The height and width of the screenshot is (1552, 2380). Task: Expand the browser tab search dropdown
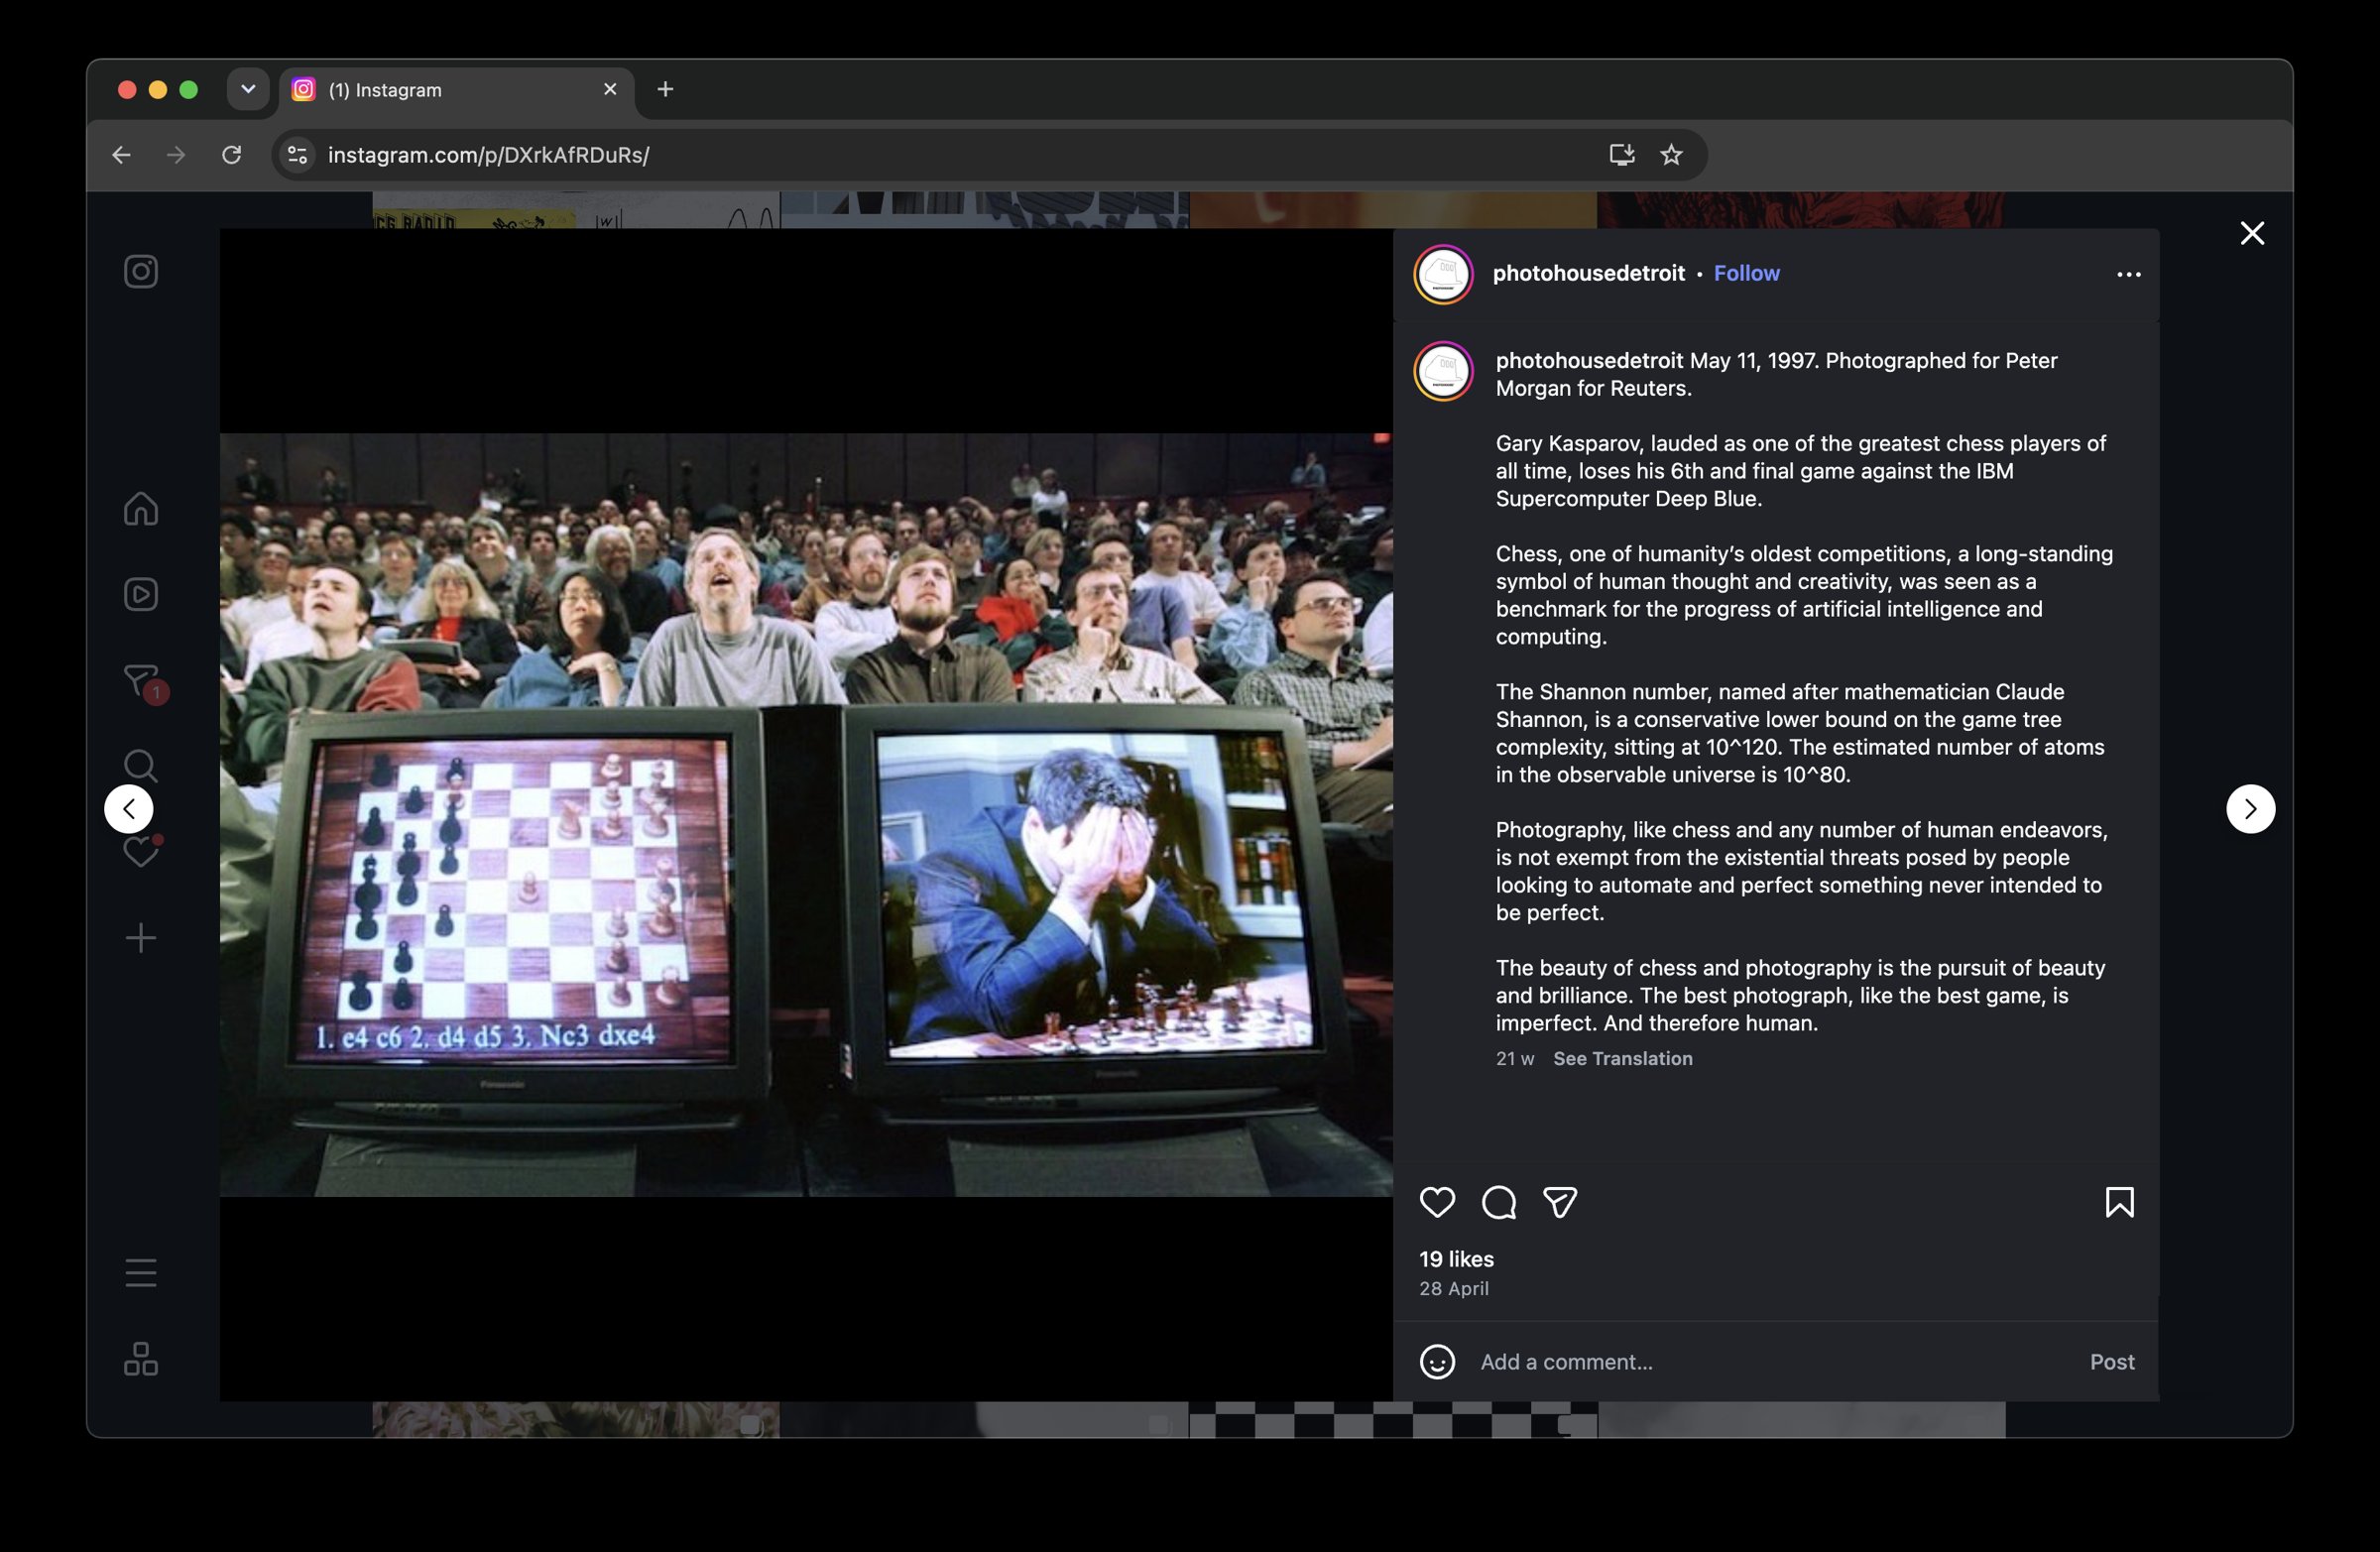[x=248, y=89]
